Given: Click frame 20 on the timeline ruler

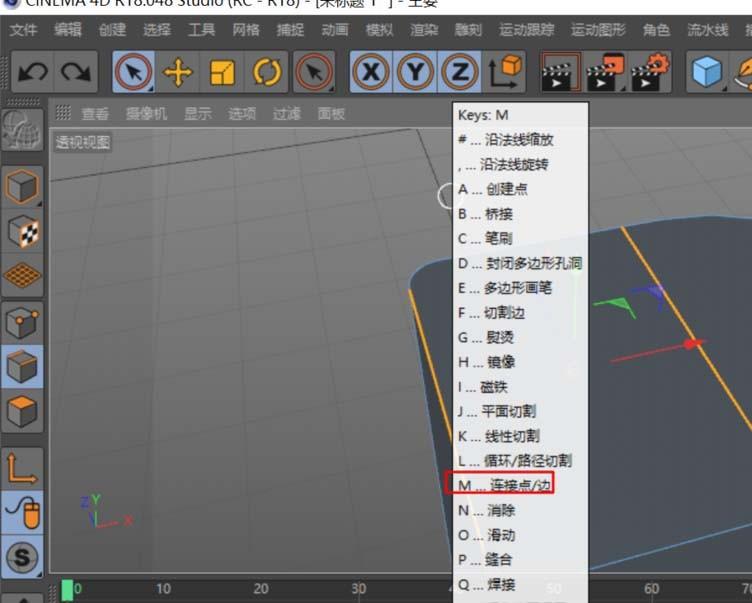Looking at the screenshot, I should pos(261,589).
